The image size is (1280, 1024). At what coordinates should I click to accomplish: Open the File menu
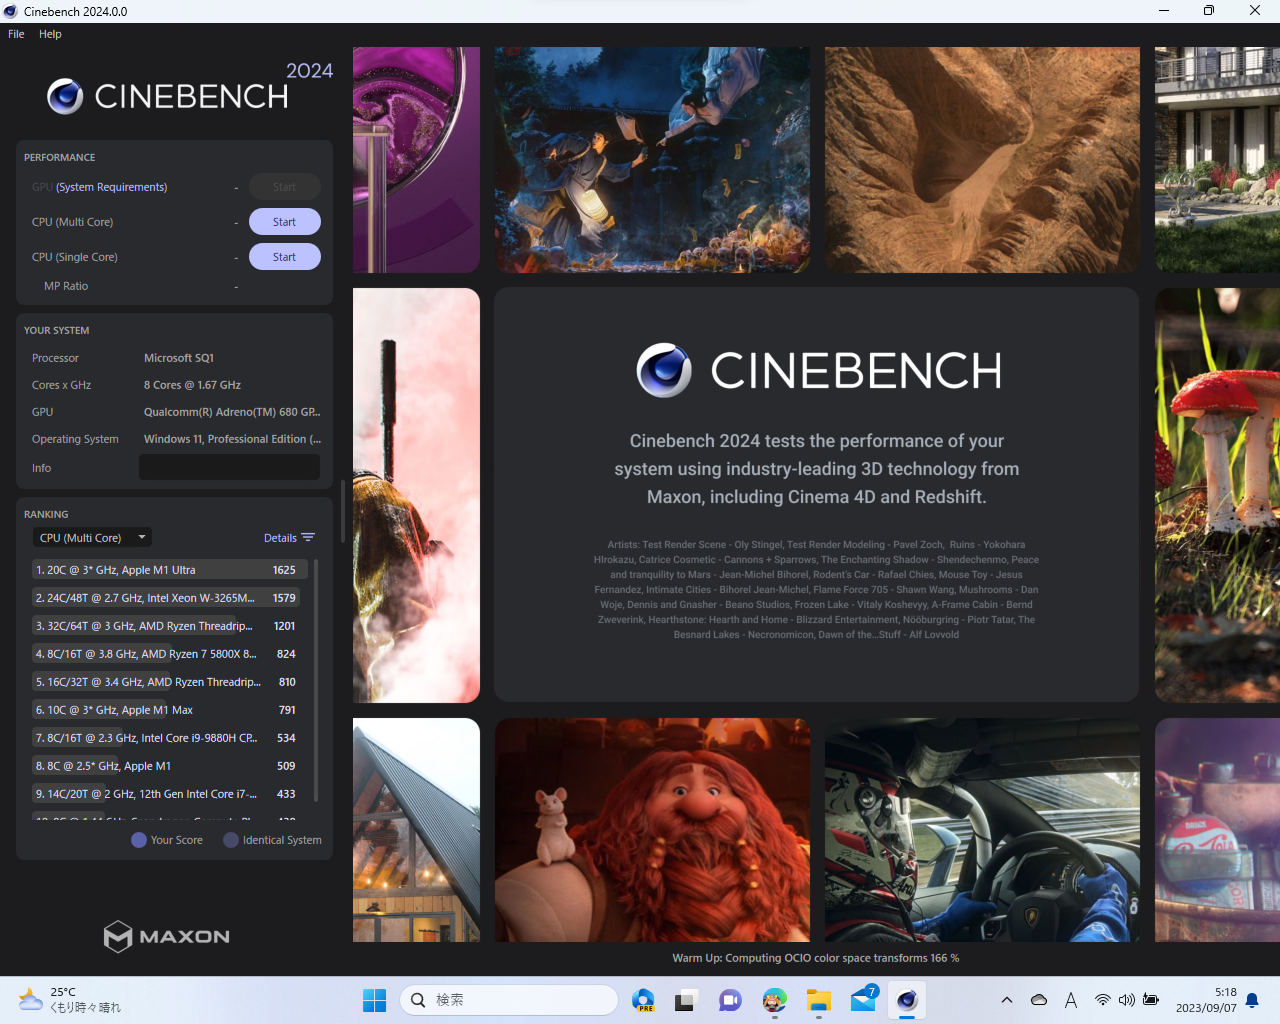point(16,34)
